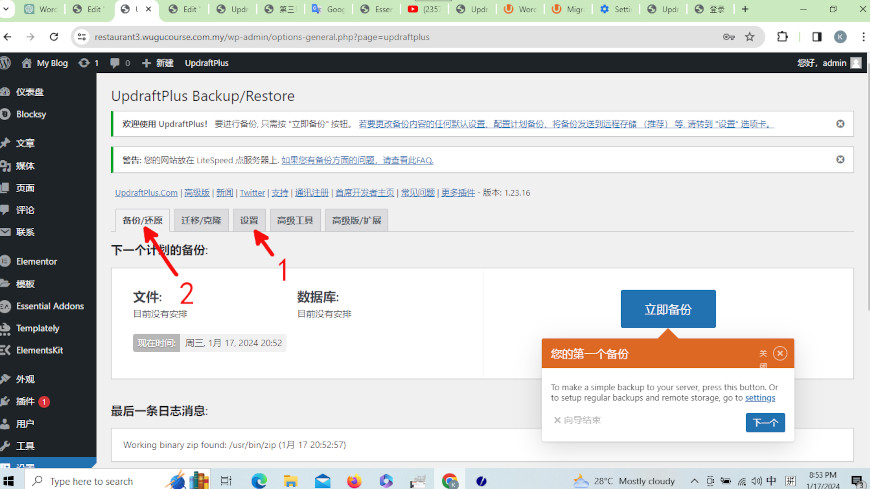Open the UpdraftPlus.Com link

pyautogui.click(x=146, y=192)
